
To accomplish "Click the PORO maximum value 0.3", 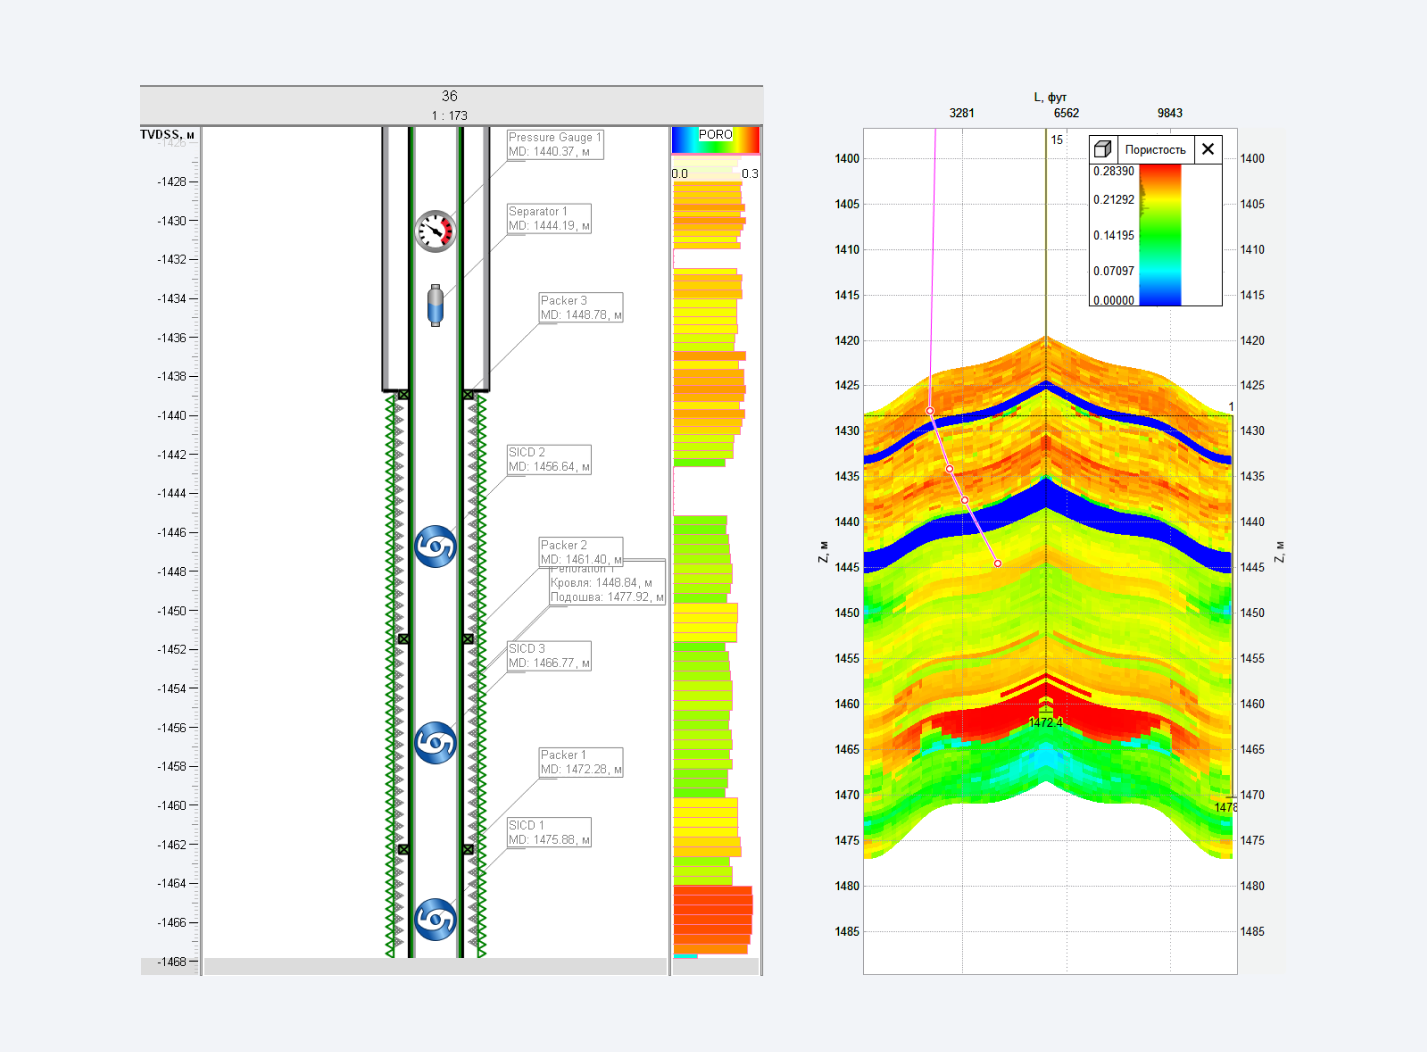I will [750, 173].
